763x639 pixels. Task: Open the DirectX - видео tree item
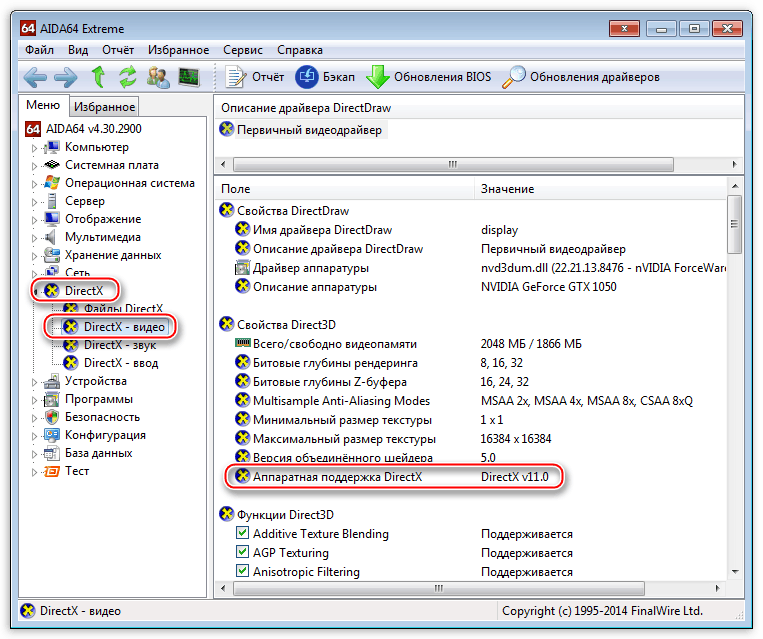[115, 327]
